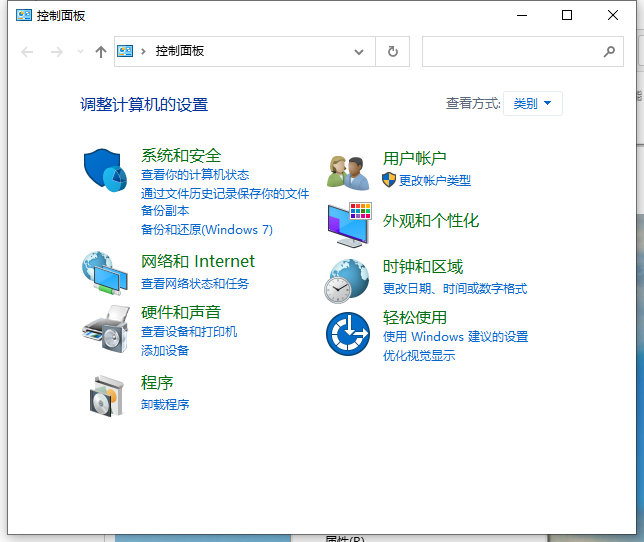
Task: Open 时钟和区域 category link
Action: [x=423, y=266]
